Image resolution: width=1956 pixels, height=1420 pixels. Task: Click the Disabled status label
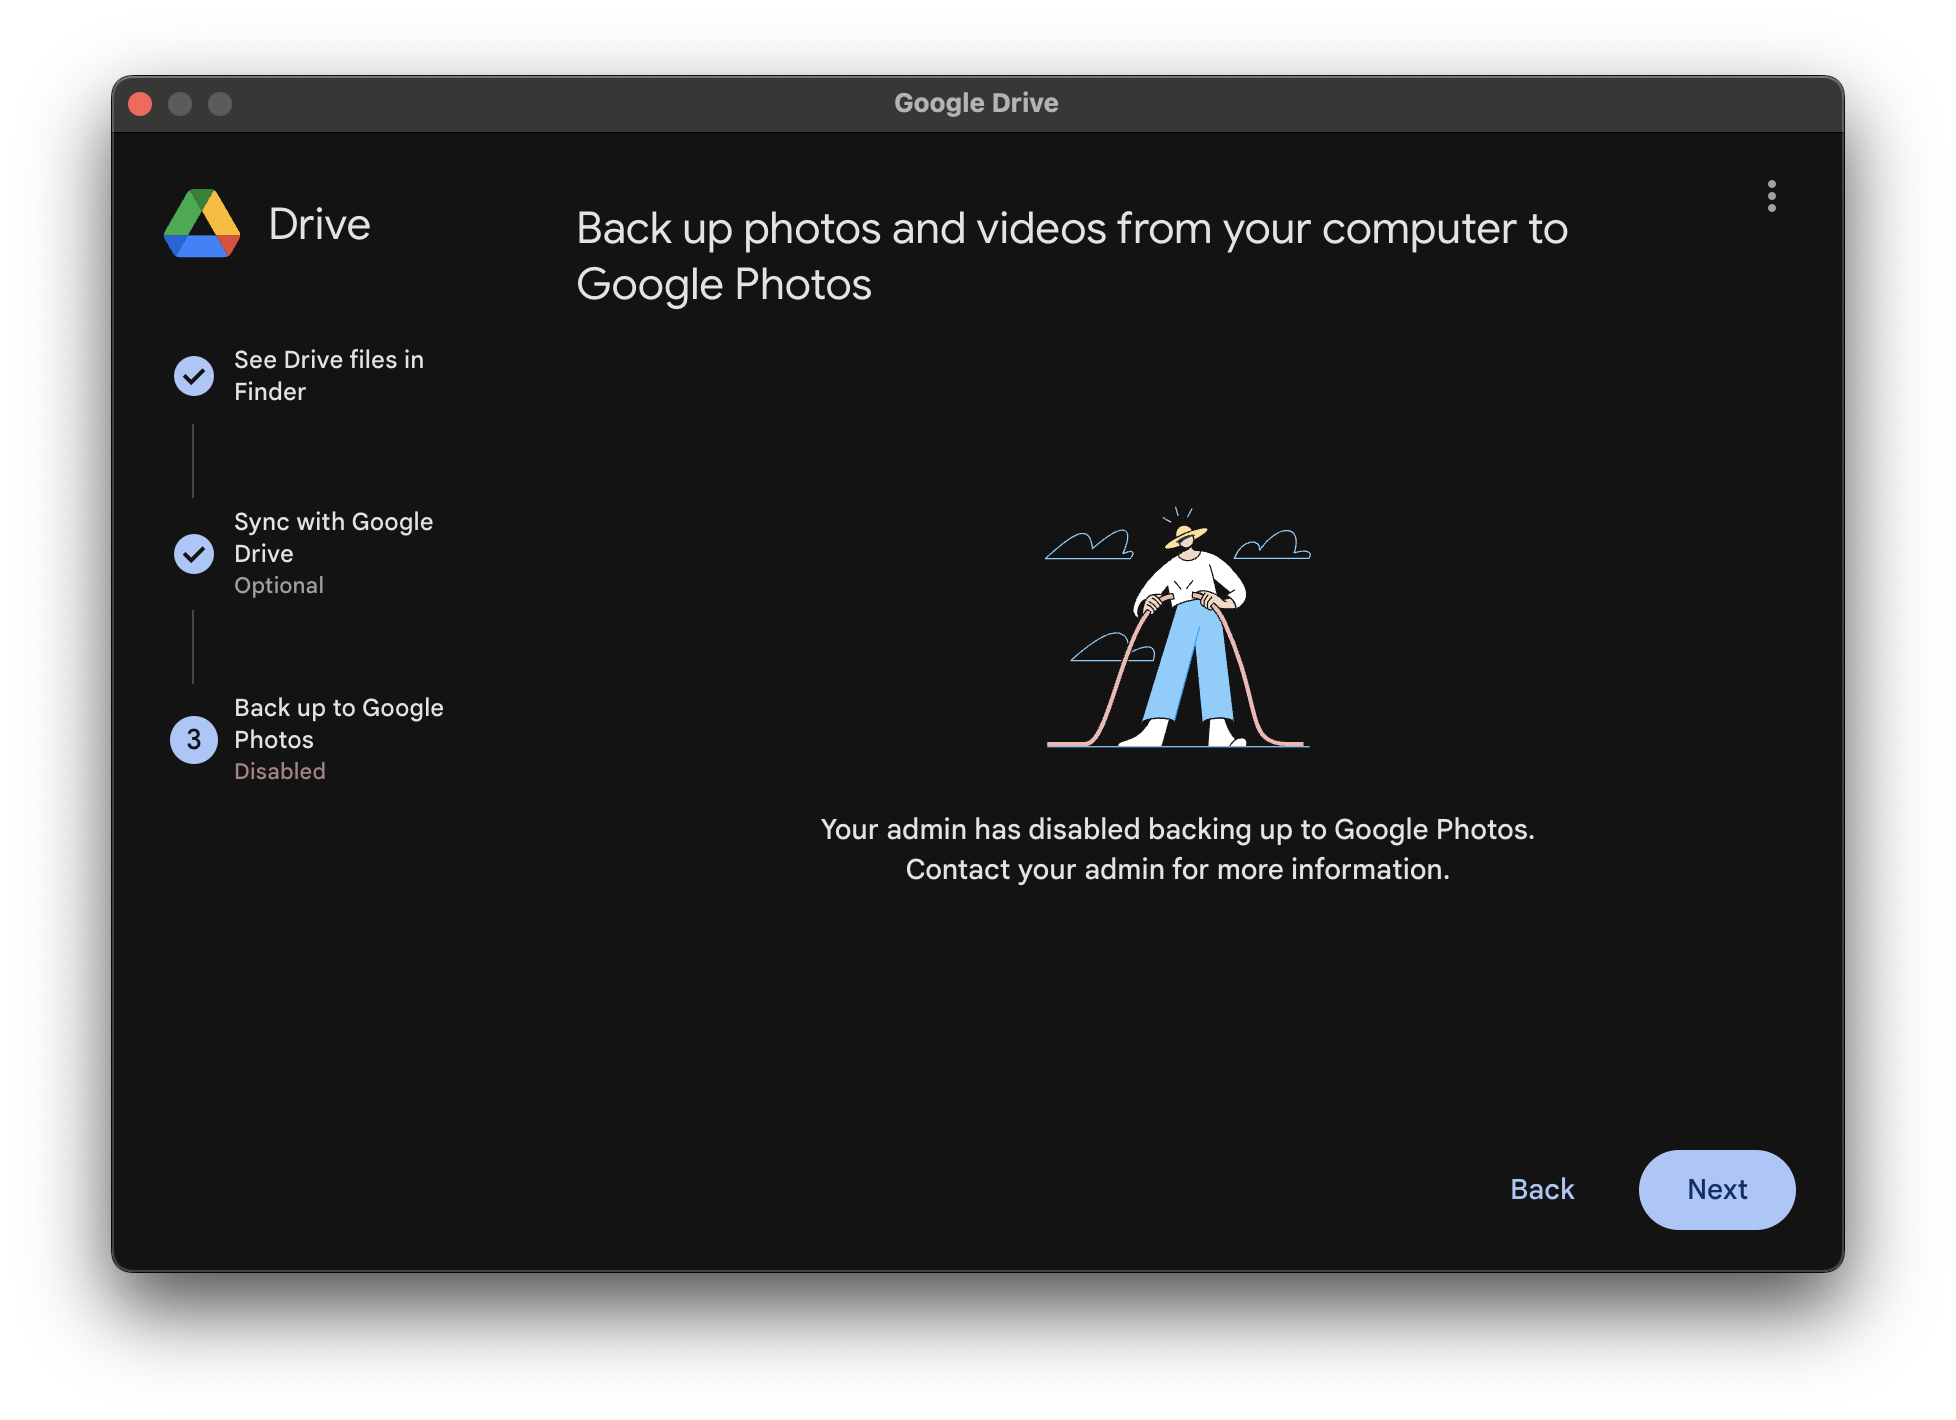(x=280, y=771)
